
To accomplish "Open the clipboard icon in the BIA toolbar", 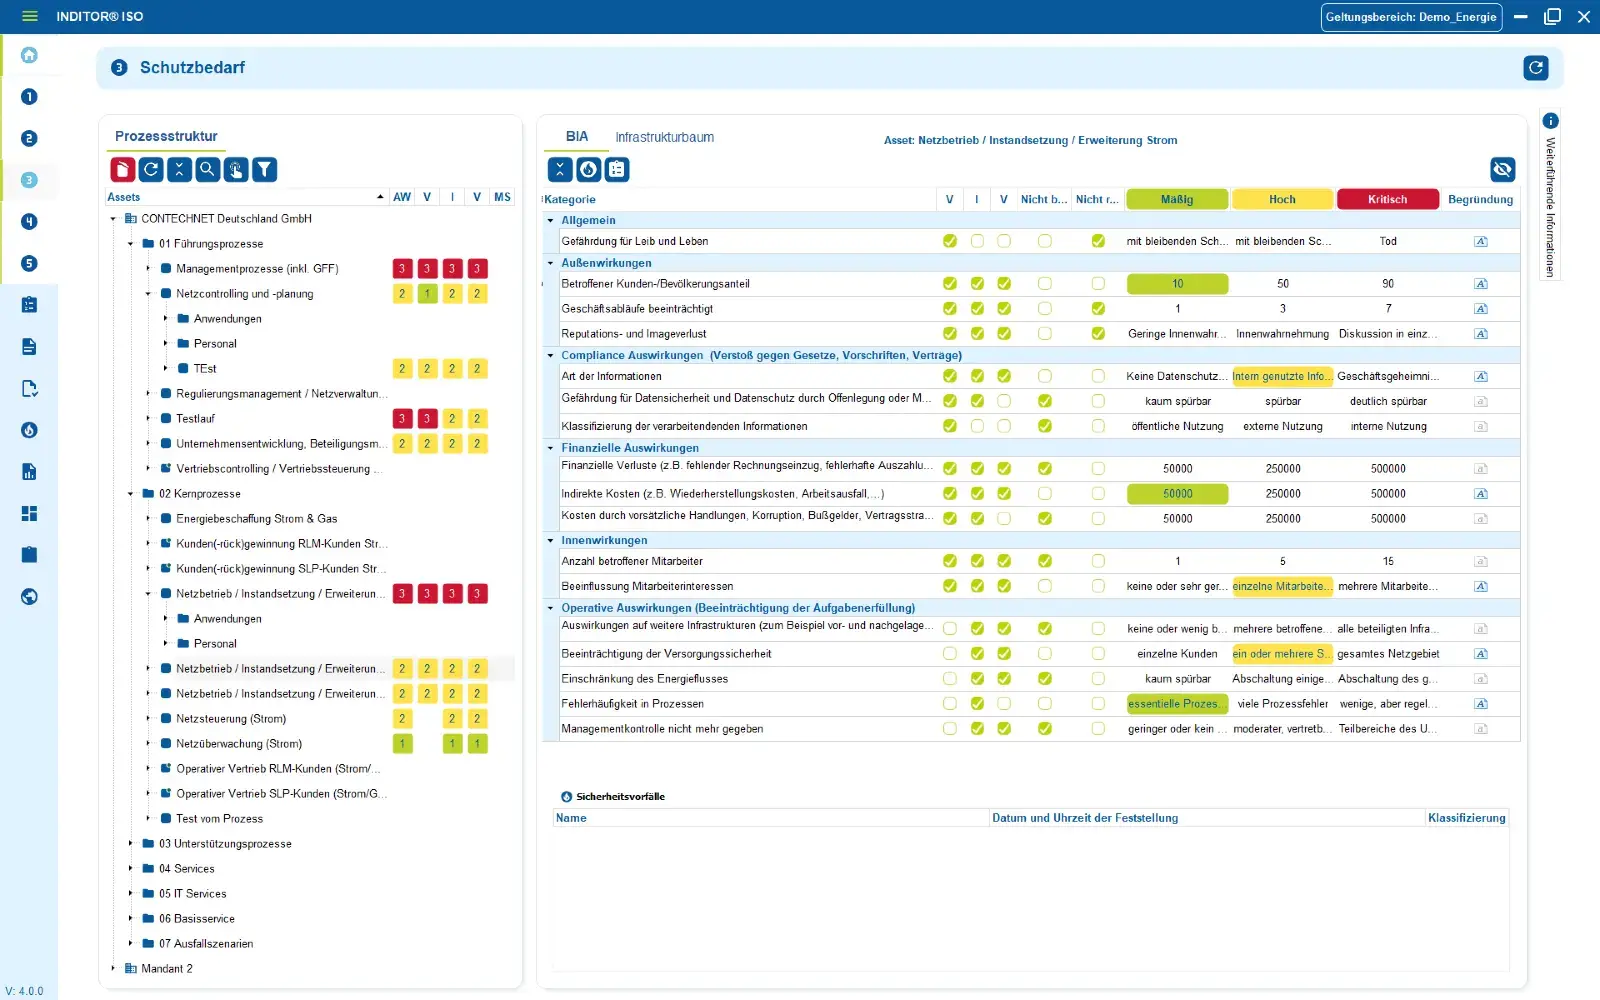I will click(x=617, y=169).
